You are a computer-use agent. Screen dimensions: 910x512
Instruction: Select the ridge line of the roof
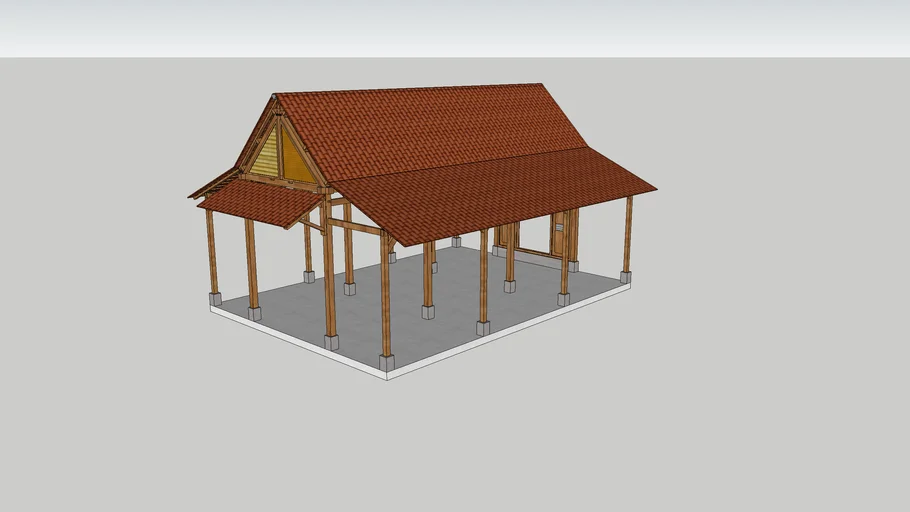pos(410,89)
